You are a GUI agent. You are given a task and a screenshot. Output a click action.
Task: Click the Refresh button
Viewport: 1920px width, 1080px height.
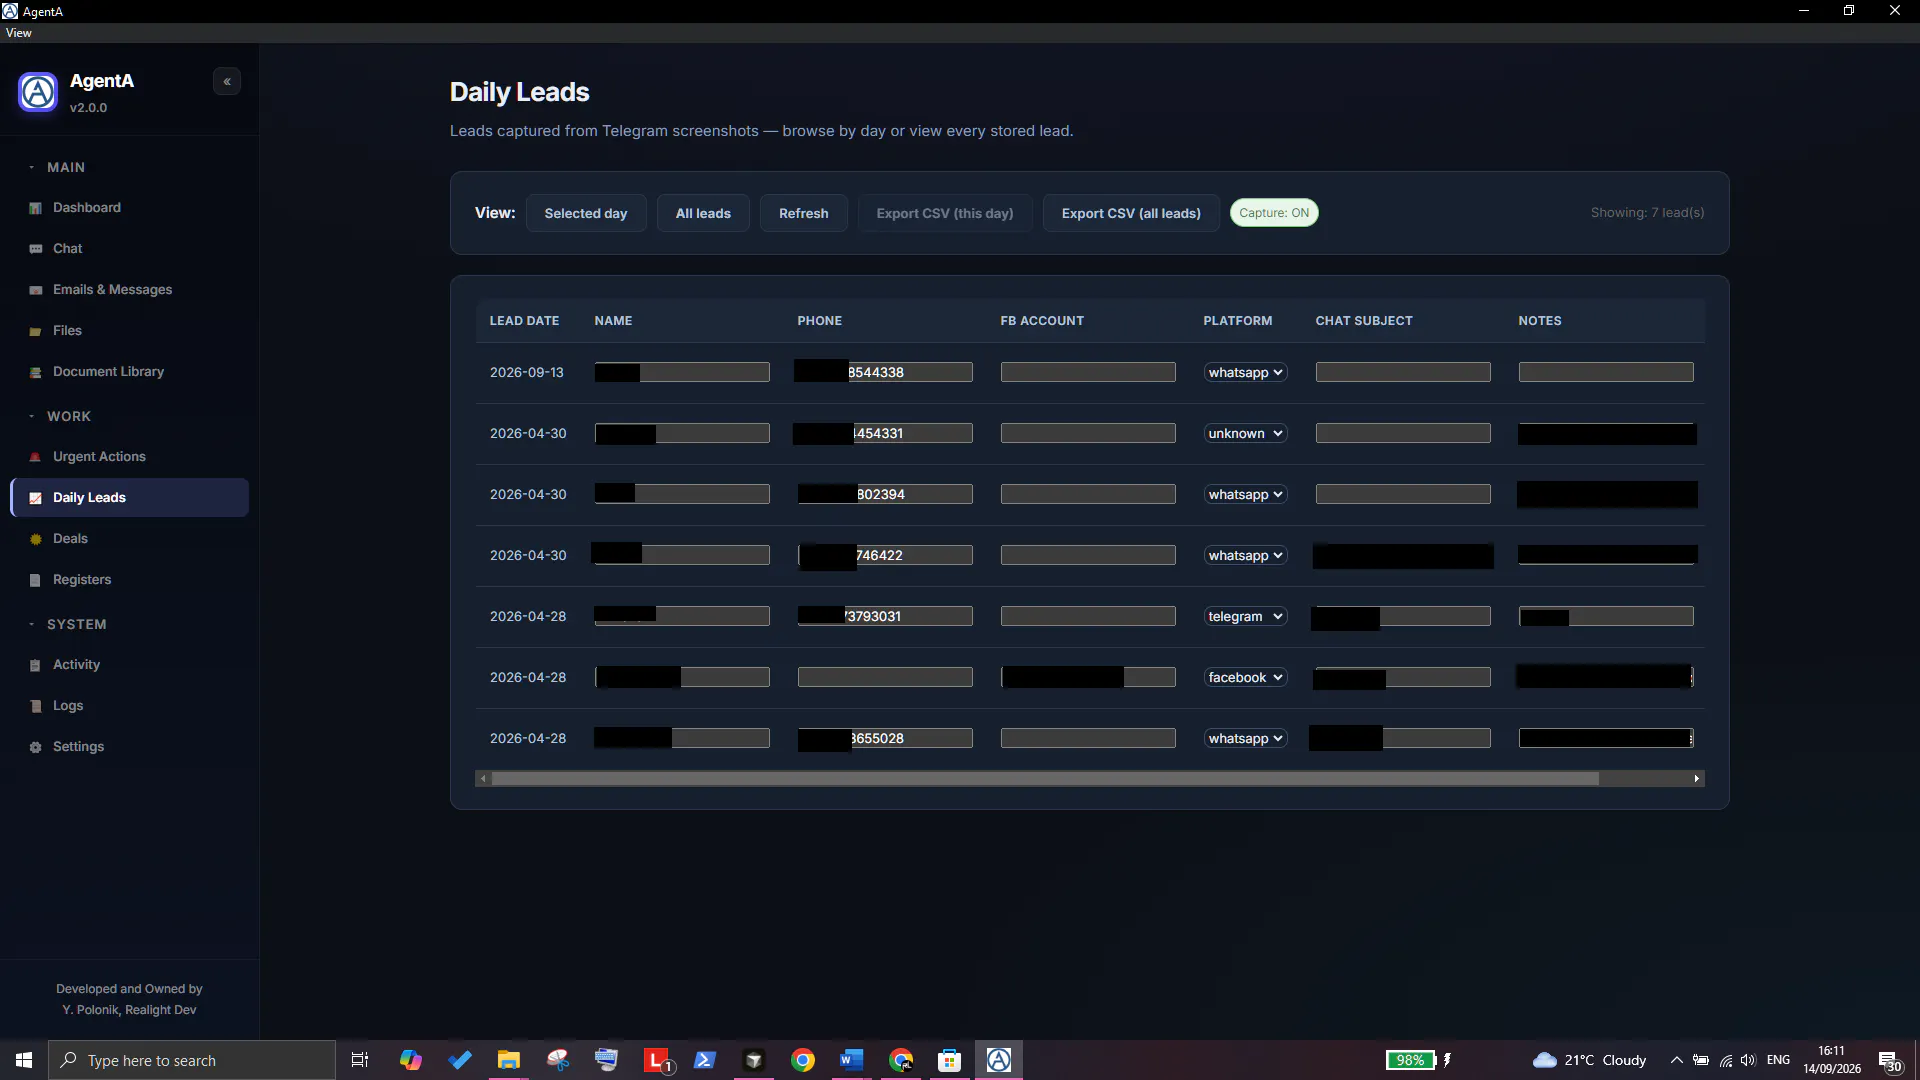pyautogui.click(x=804, y=213)
